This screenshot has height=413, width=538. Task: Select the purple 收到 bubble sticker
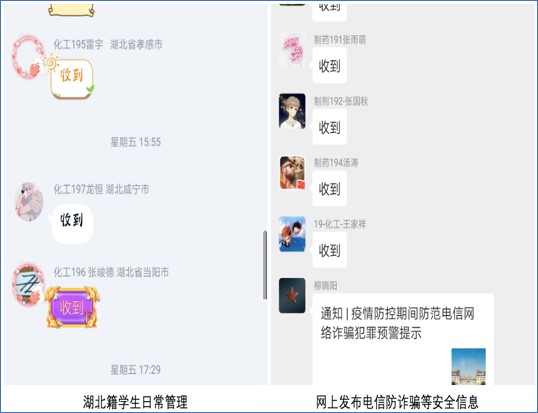(72, 307)
